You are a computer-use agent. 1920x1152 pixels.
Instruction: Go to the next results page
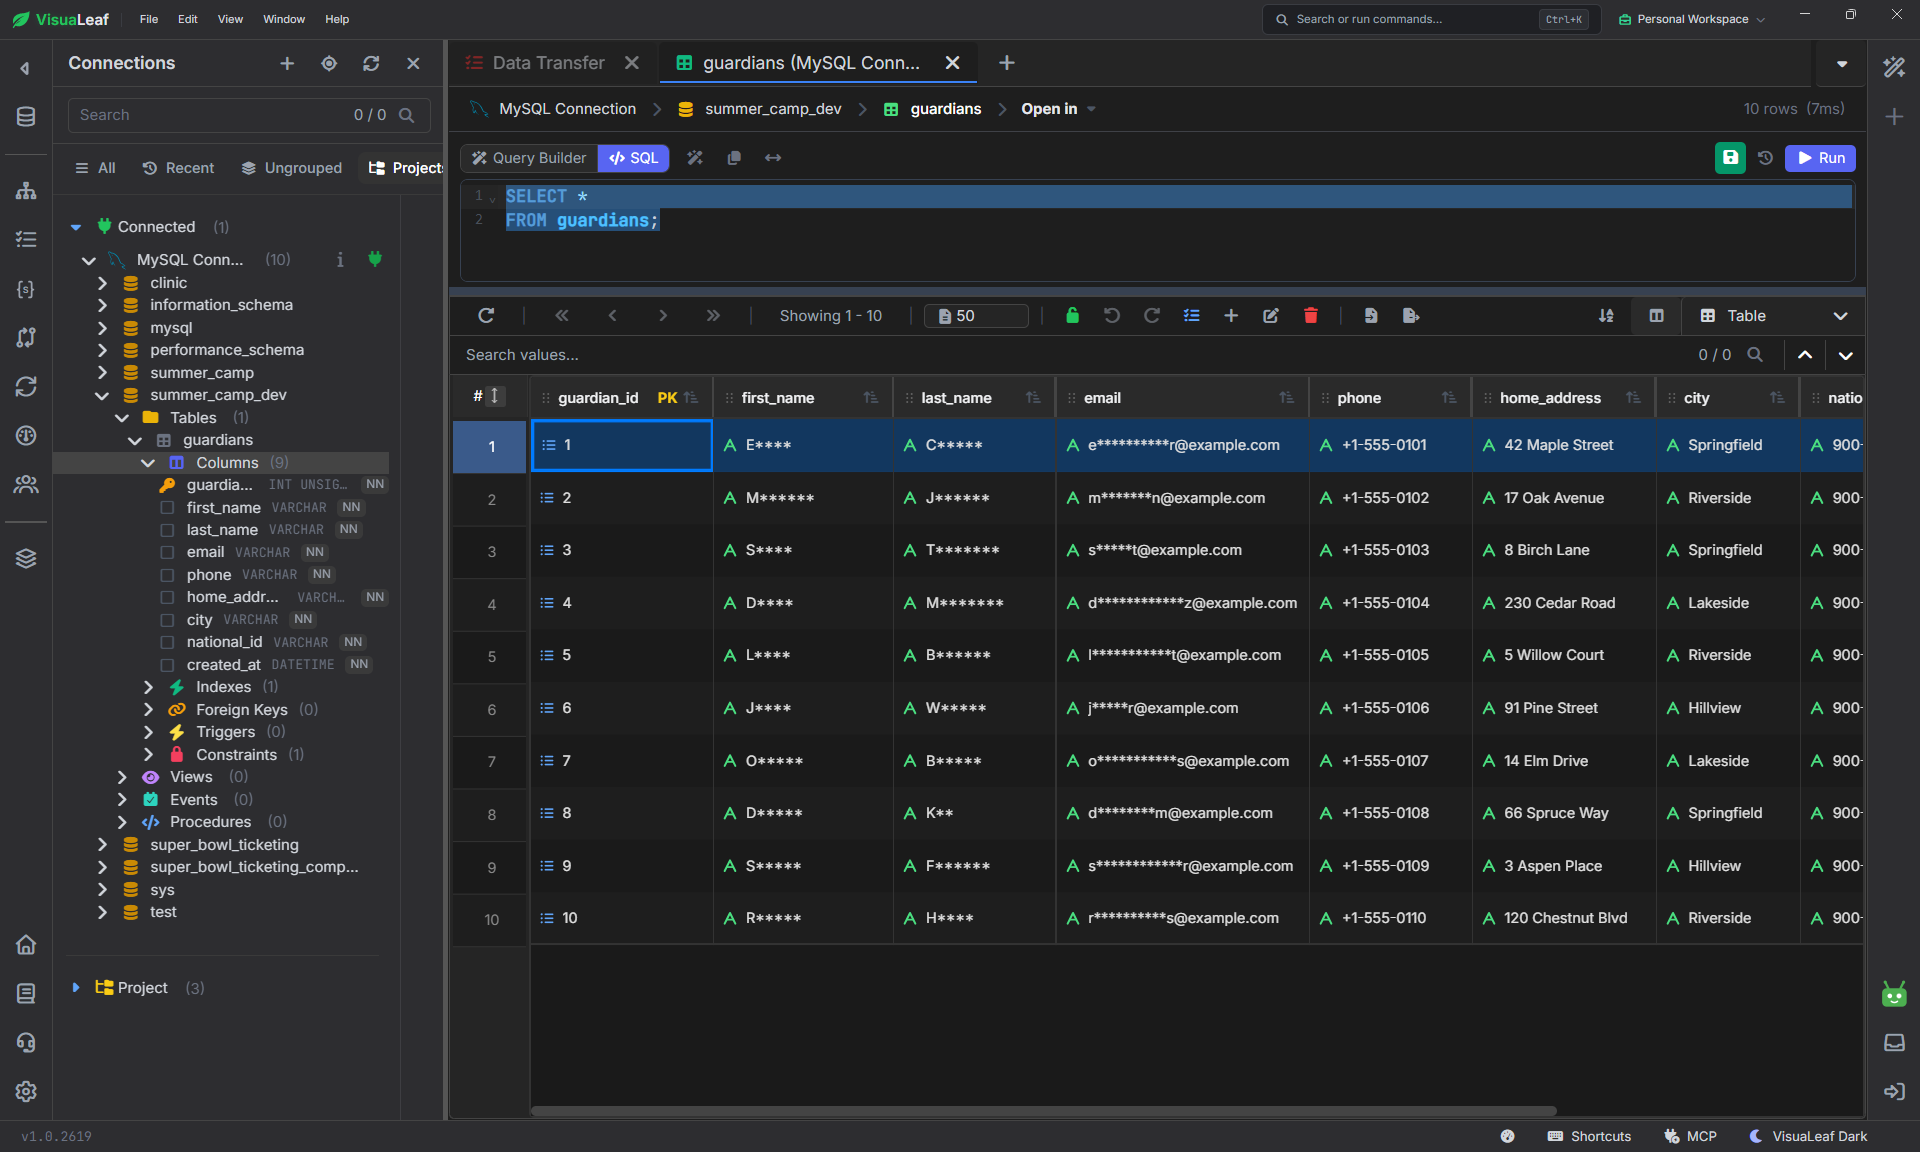662,316
